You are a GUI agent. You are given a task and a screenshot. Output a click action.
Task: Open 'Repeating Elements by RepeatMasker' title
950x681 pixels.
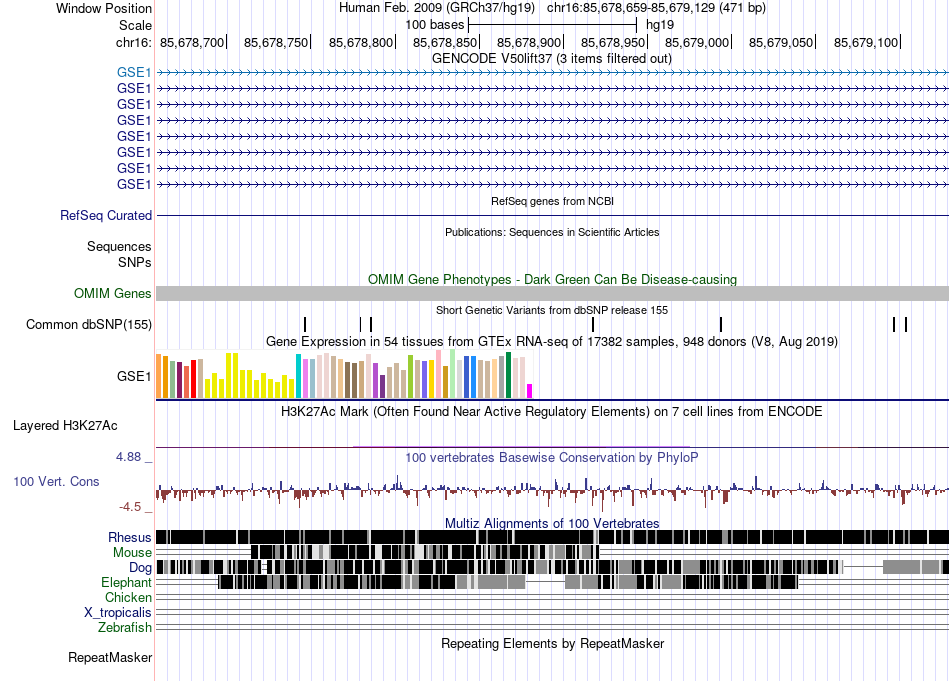552,643
